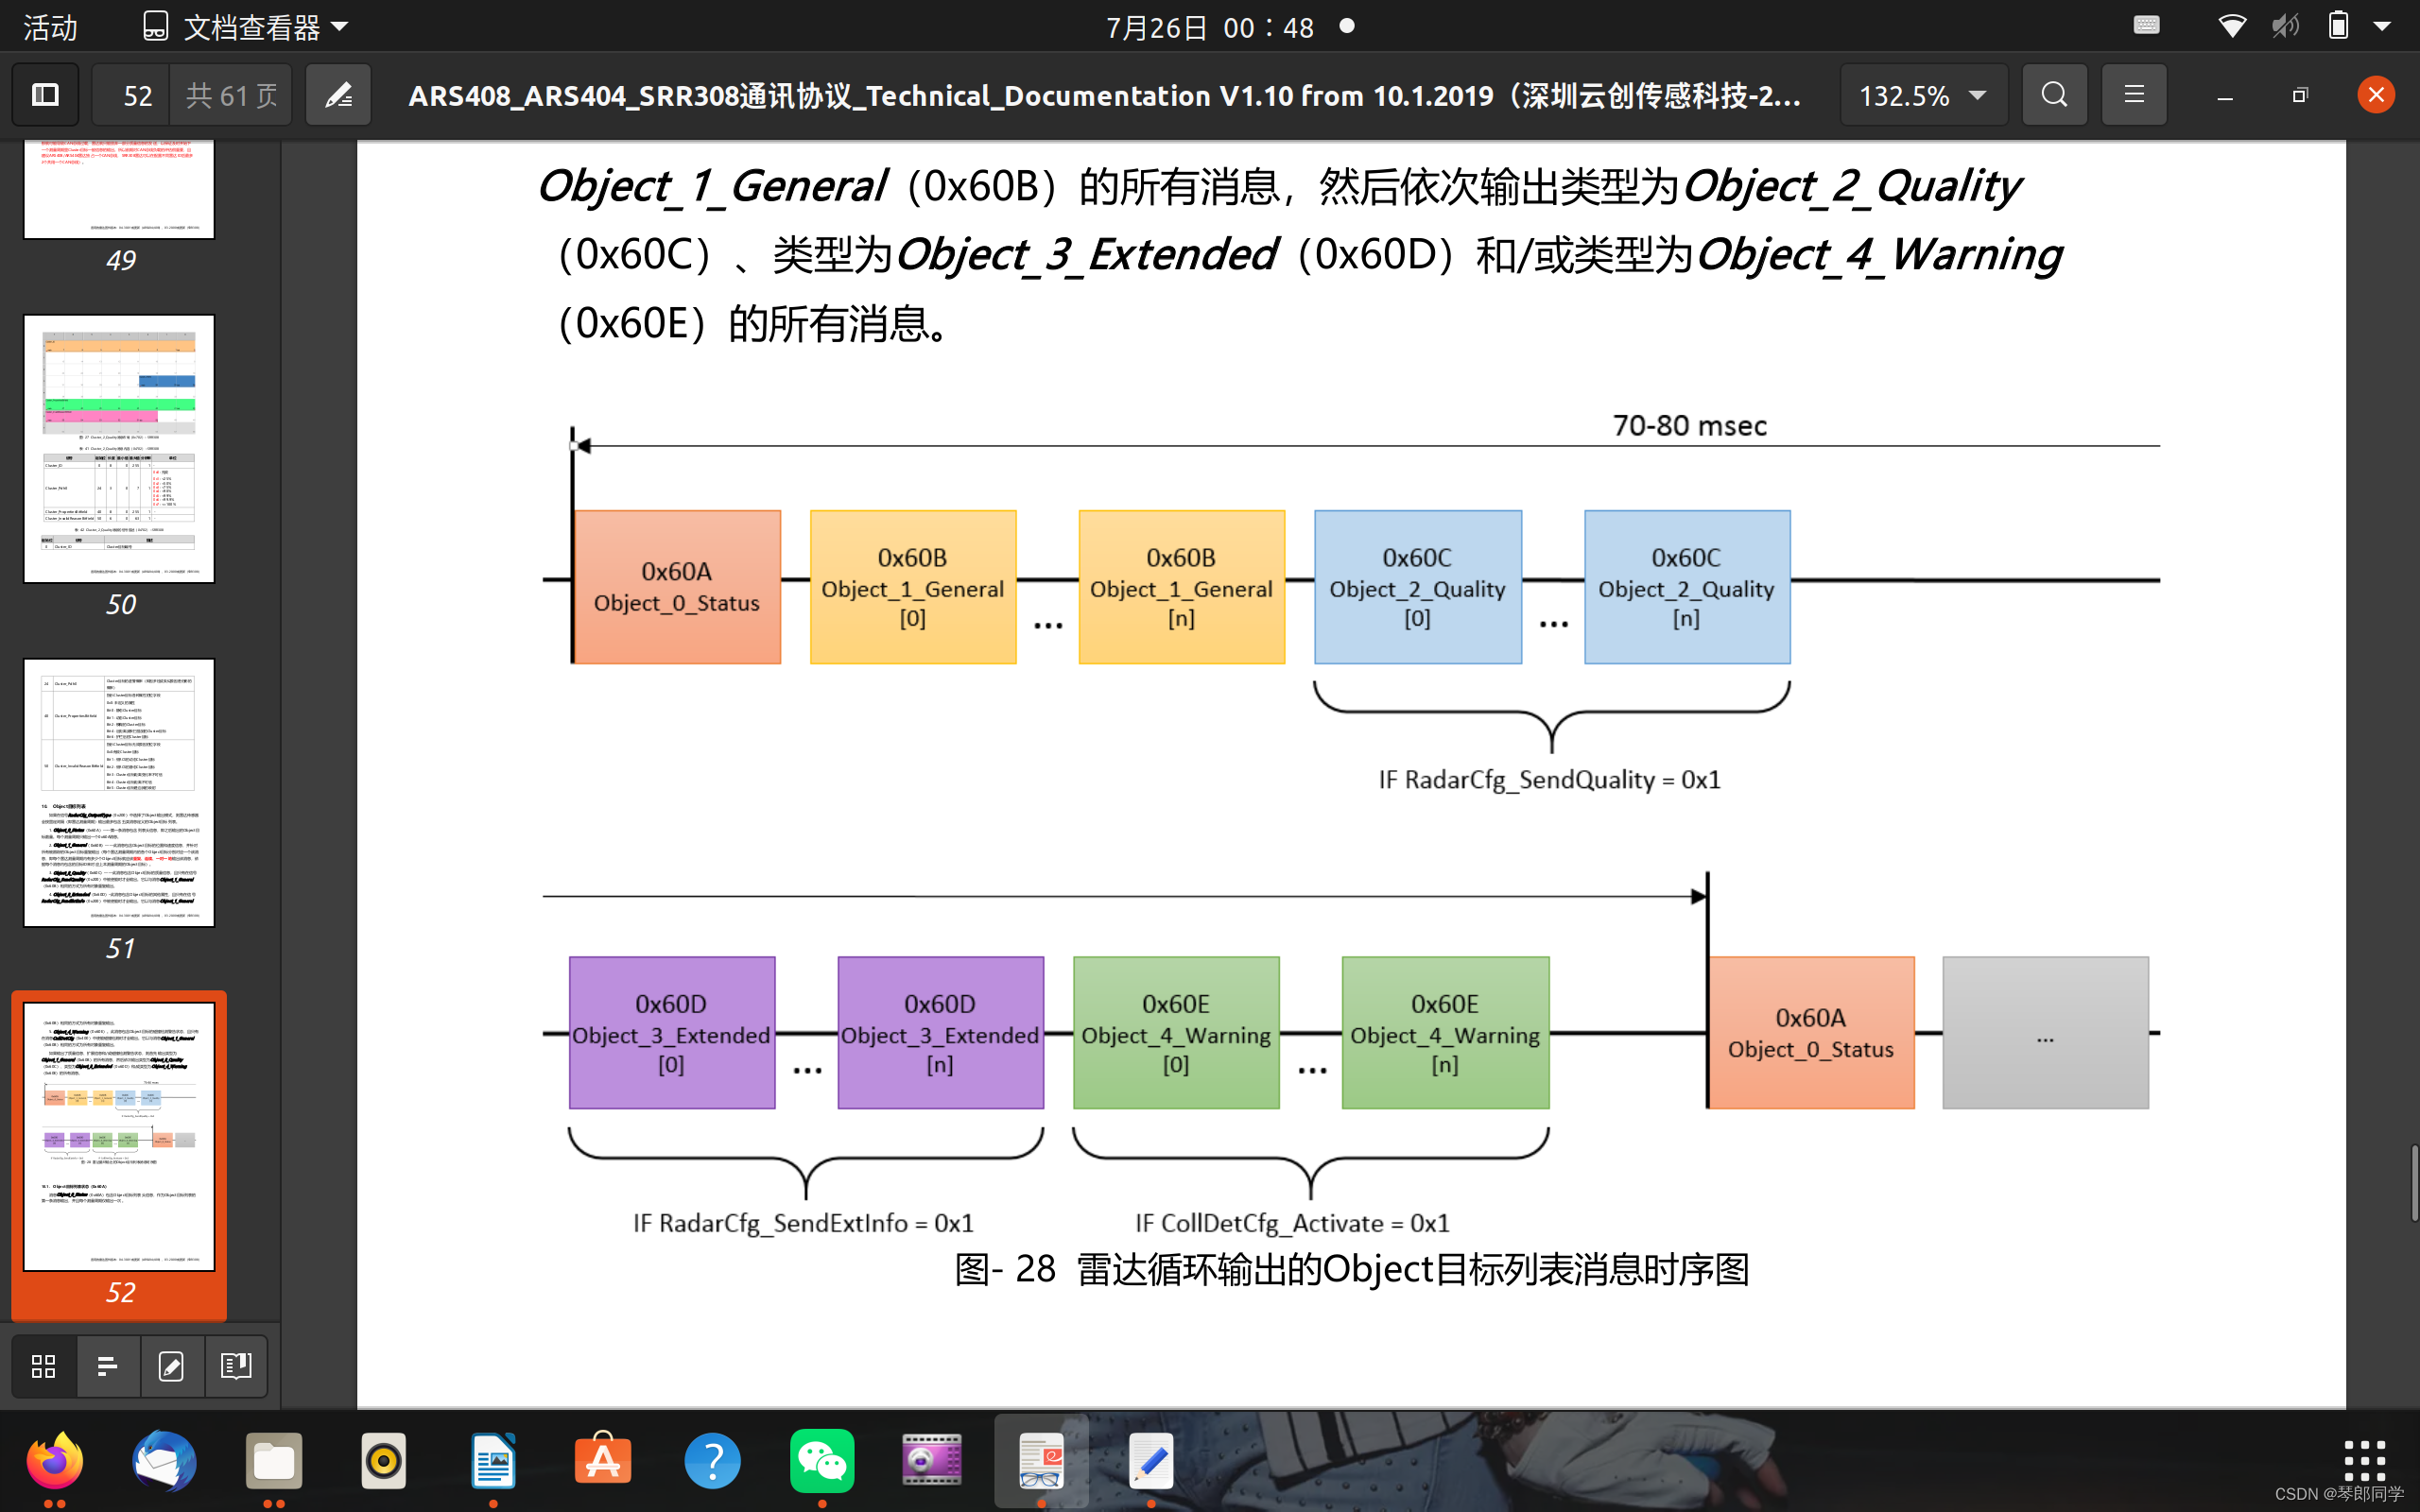This screenshot has width=2420, height=1512.
Task: Select the page 50 thumbnail
Action: (x=119, y=449)
